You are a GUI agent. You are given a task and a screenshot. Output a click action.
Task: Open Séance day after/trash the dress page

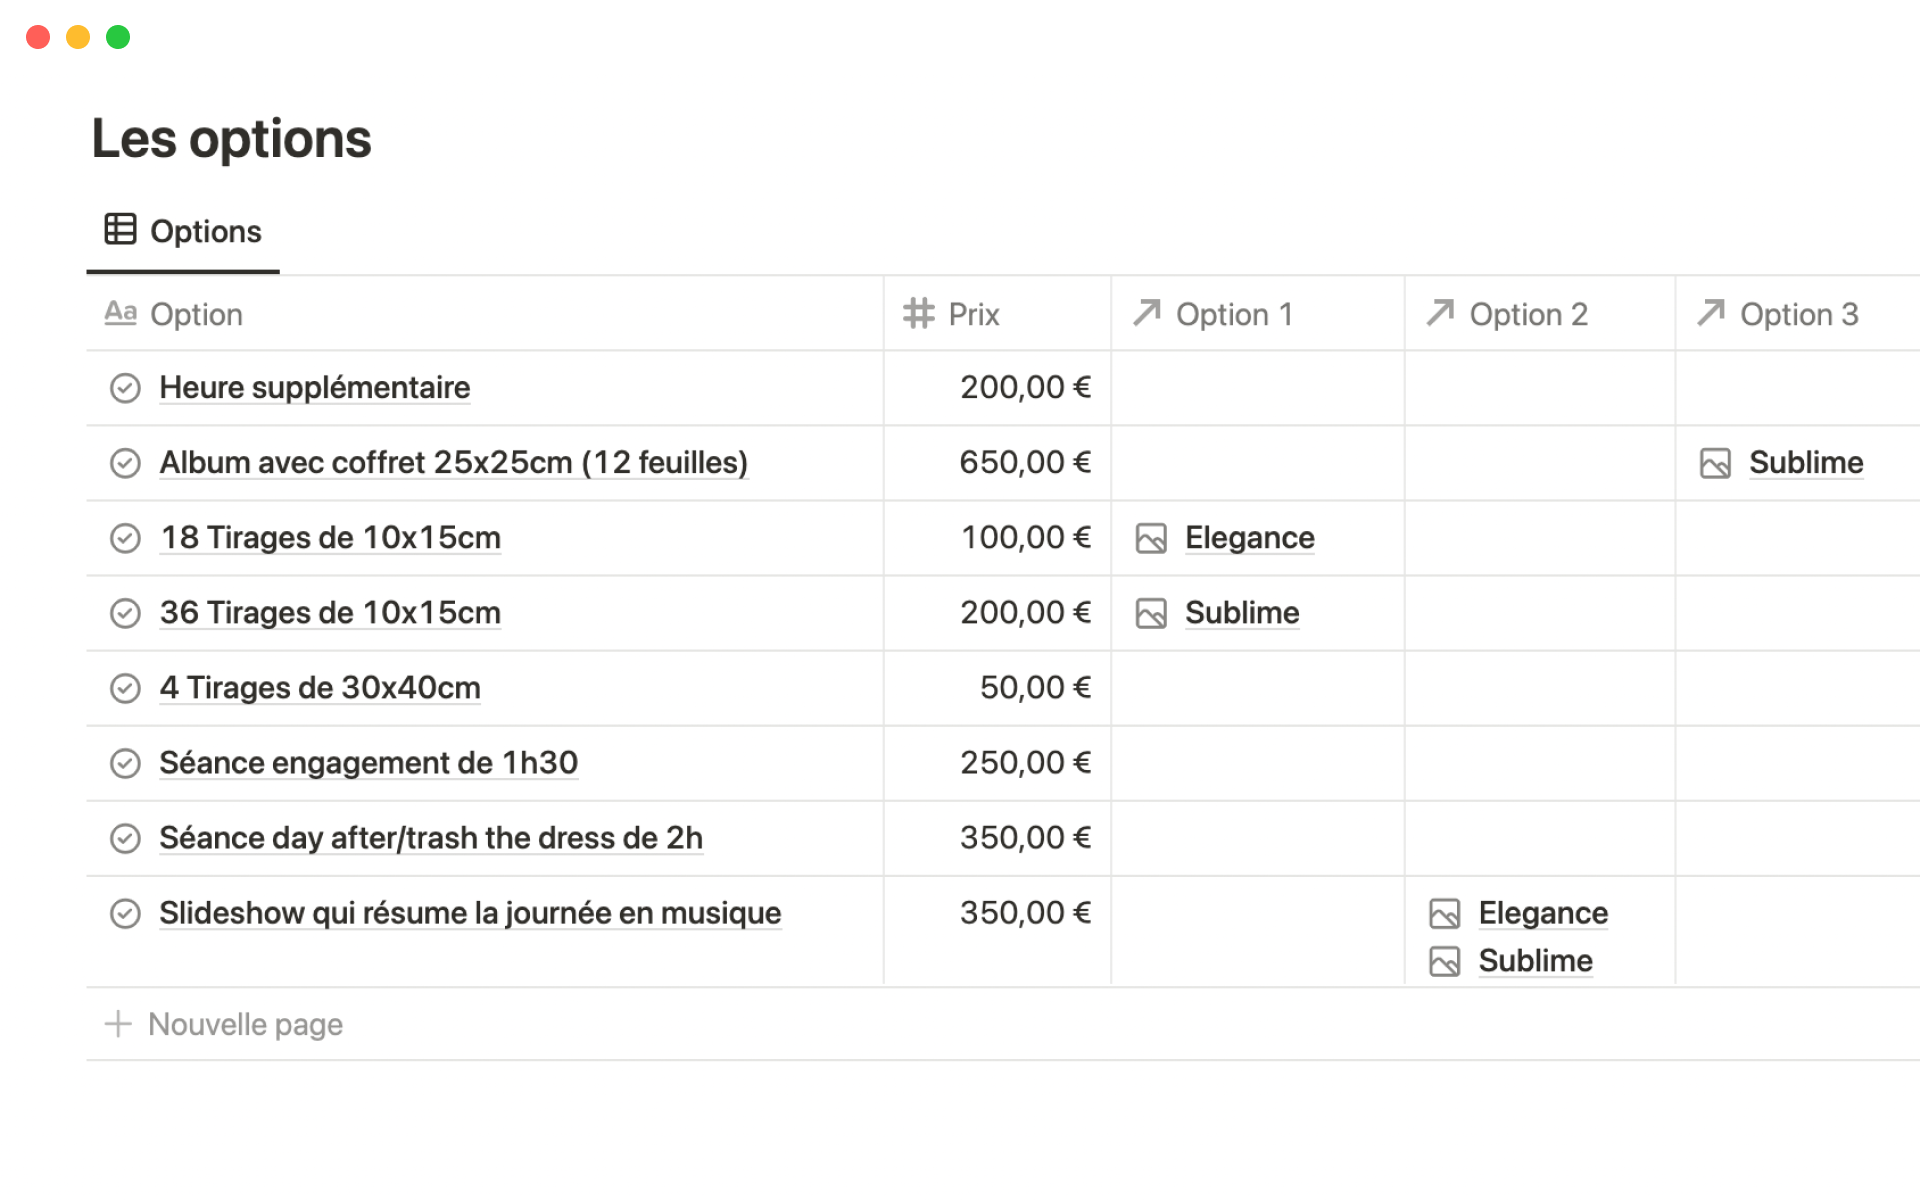[x=431, y=838]
